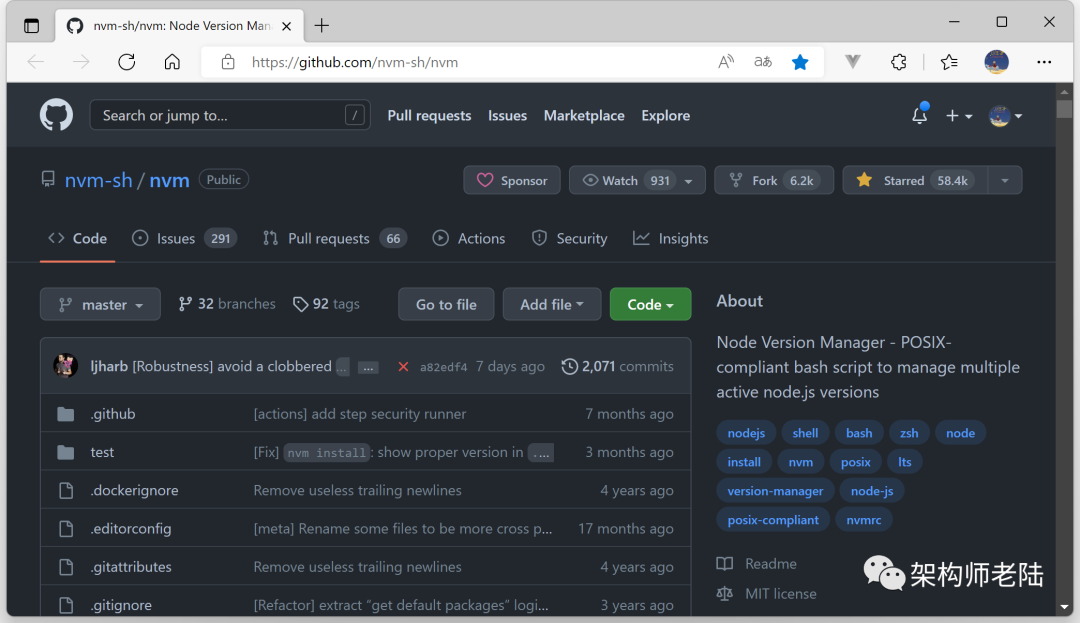Click the browser address bar URL
Screen dimensions: 1080x623
(x=355, y=62)
